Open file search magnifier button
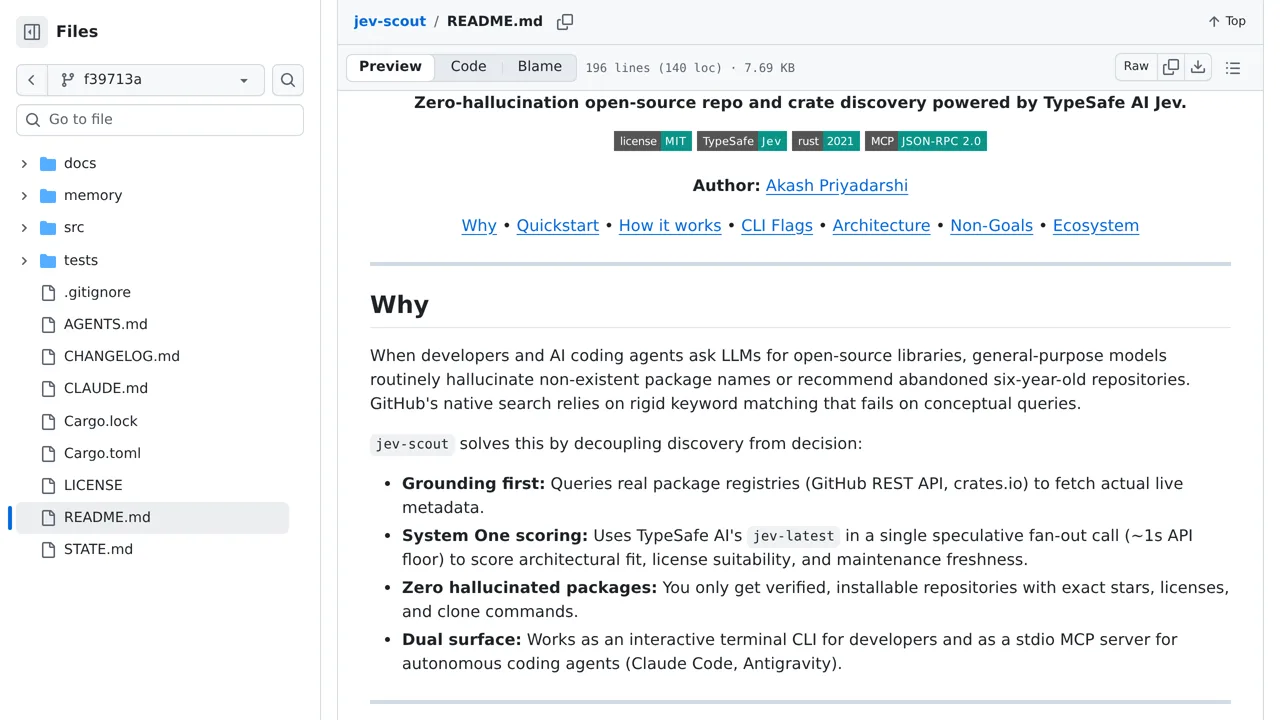 coord(288,80)
